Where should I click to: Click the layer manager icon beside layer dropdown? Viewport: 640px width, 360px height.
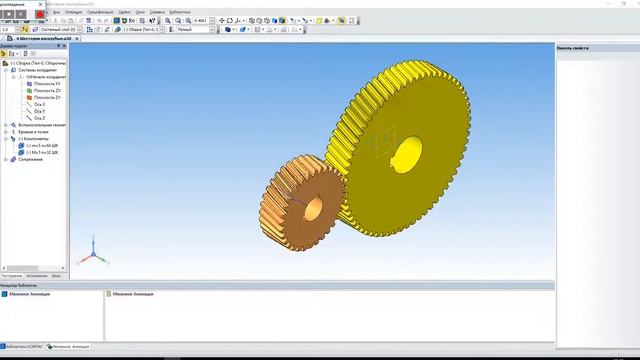[35, 29]
